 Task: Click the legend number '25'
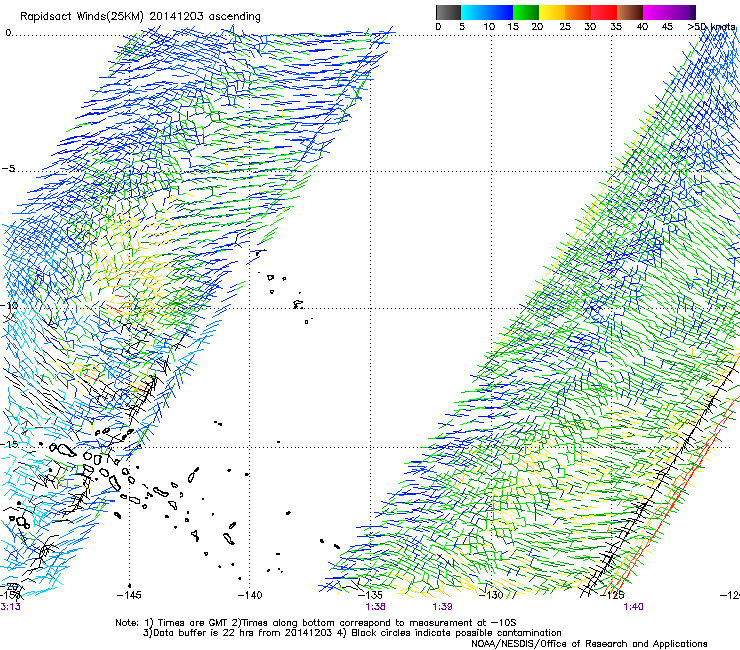[x=565, y=27]
